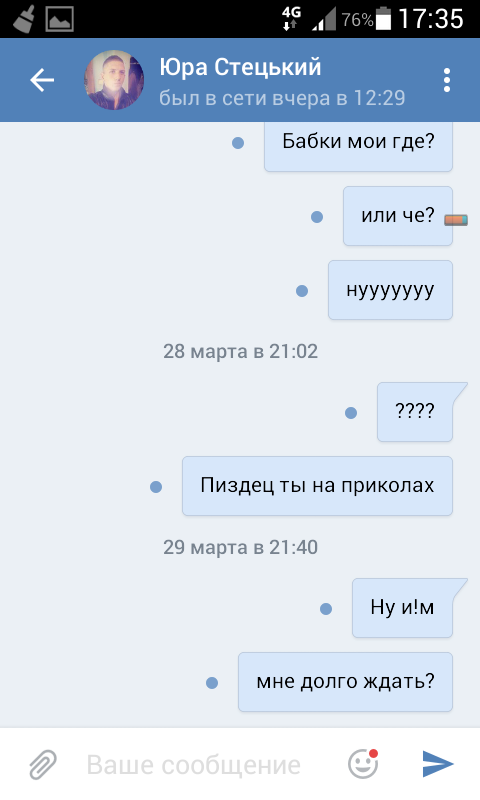
Task: Tap the contact's name in the header
Action: [240, 67]
